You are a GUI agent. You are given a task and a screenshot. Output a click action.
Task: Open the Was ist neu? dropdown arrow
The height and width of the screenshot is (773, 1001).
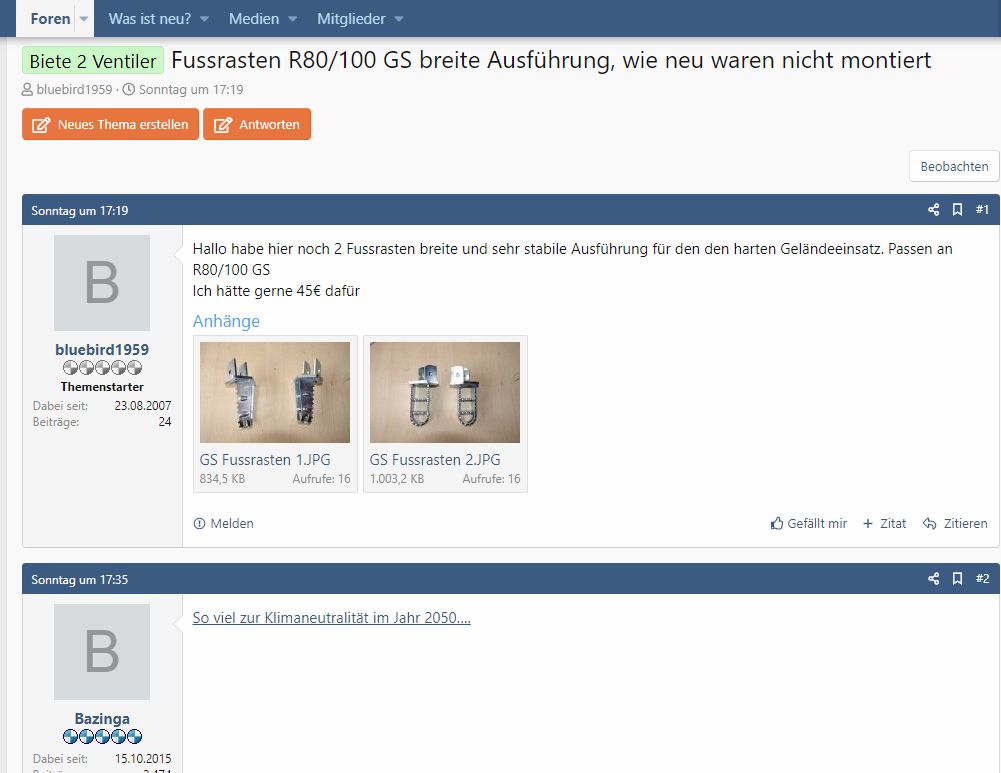204,19
